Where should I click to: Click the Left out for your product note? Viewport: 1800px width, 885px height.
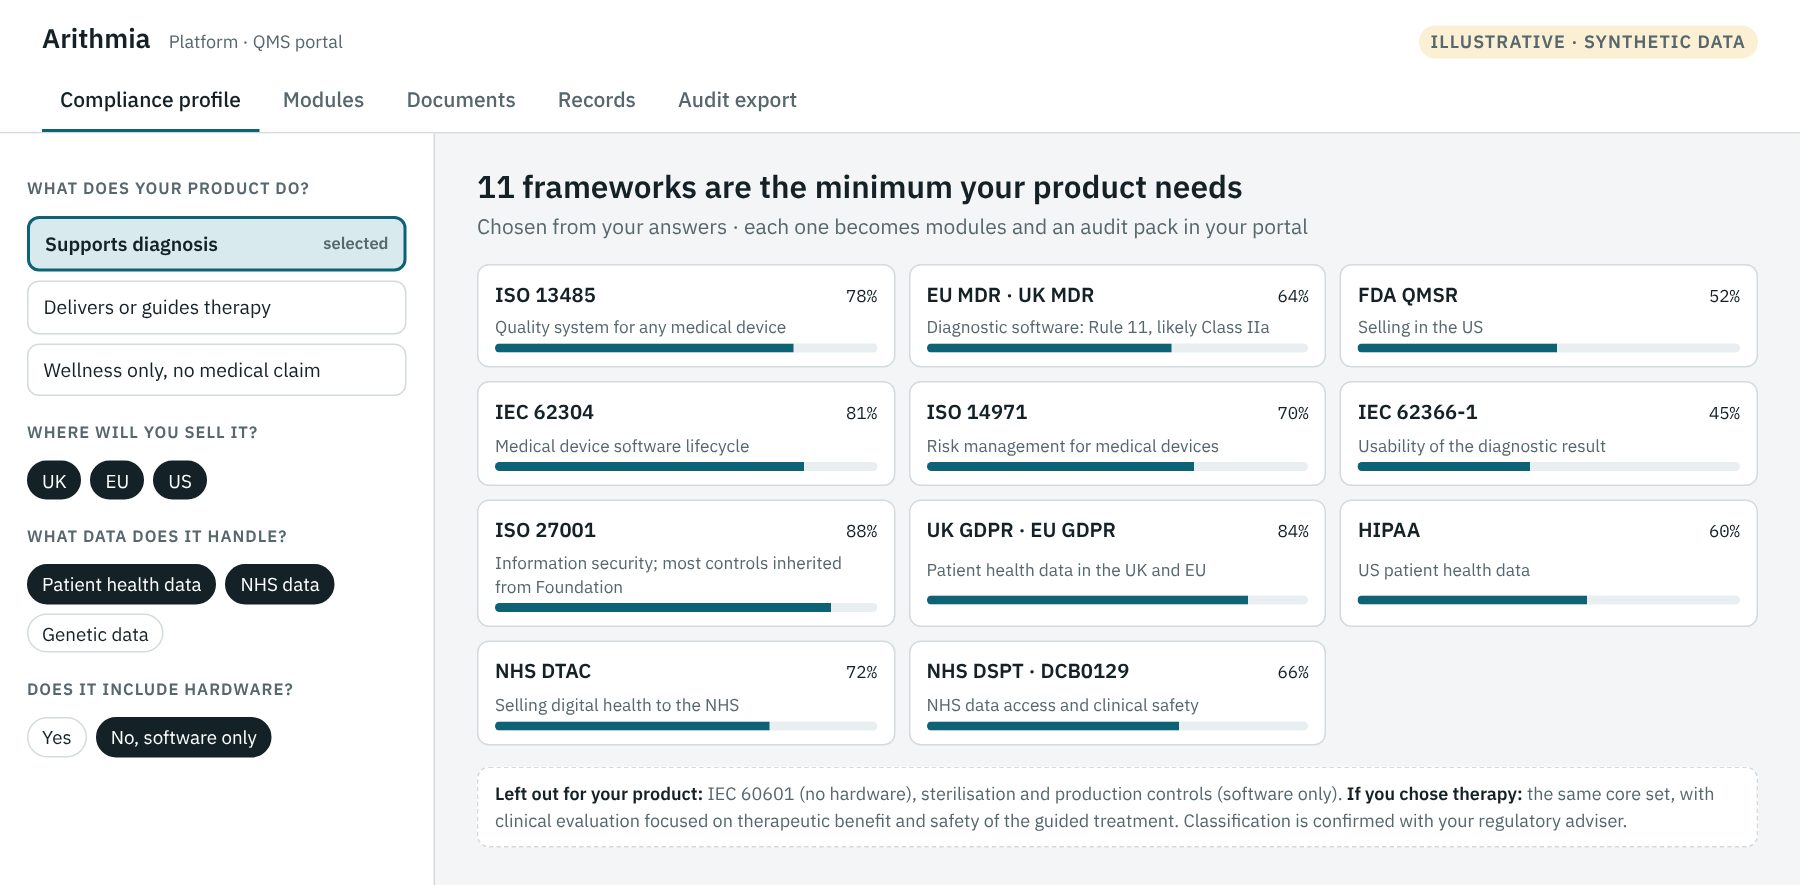pyautogui.click(x=1117, y=807)
